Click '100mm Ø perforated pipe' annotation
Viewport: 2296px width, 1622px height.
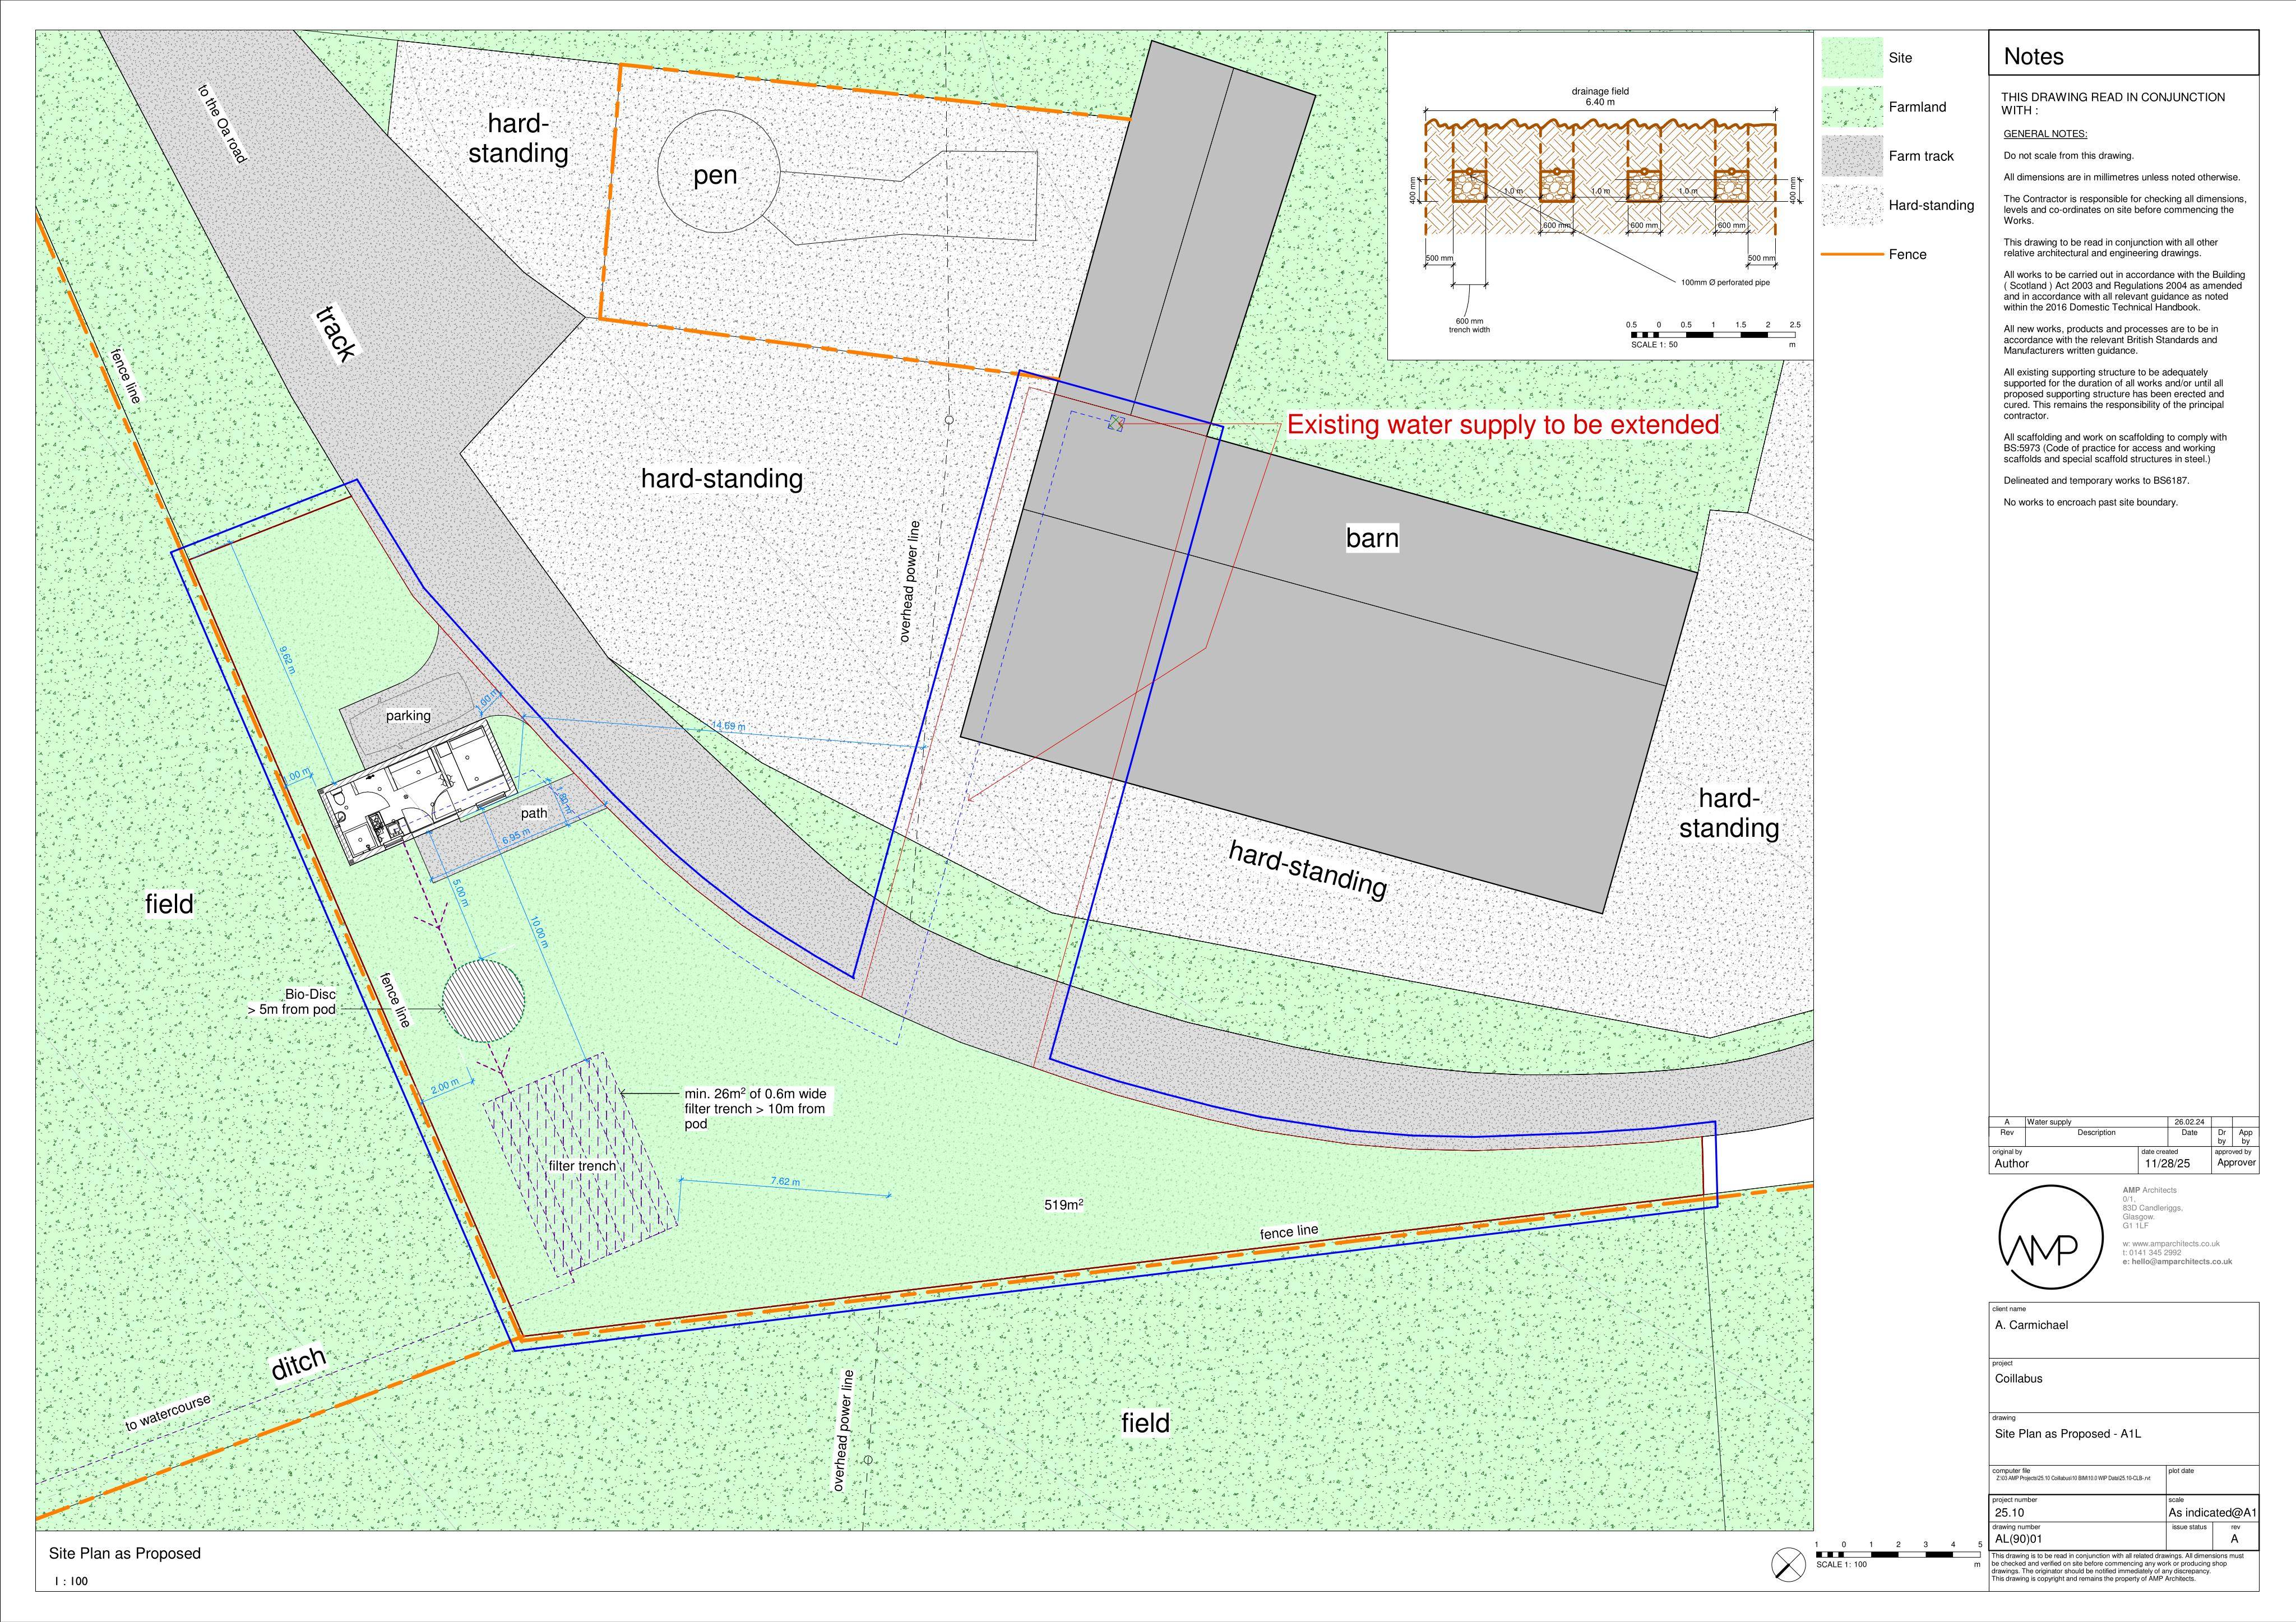click(1725, 283)
